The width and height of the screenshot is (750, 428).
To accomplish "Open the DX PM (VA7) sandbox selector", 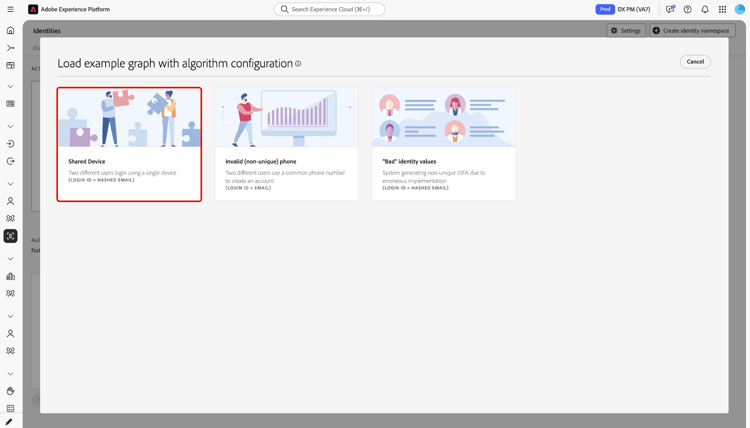I will [x=634, y=9].
